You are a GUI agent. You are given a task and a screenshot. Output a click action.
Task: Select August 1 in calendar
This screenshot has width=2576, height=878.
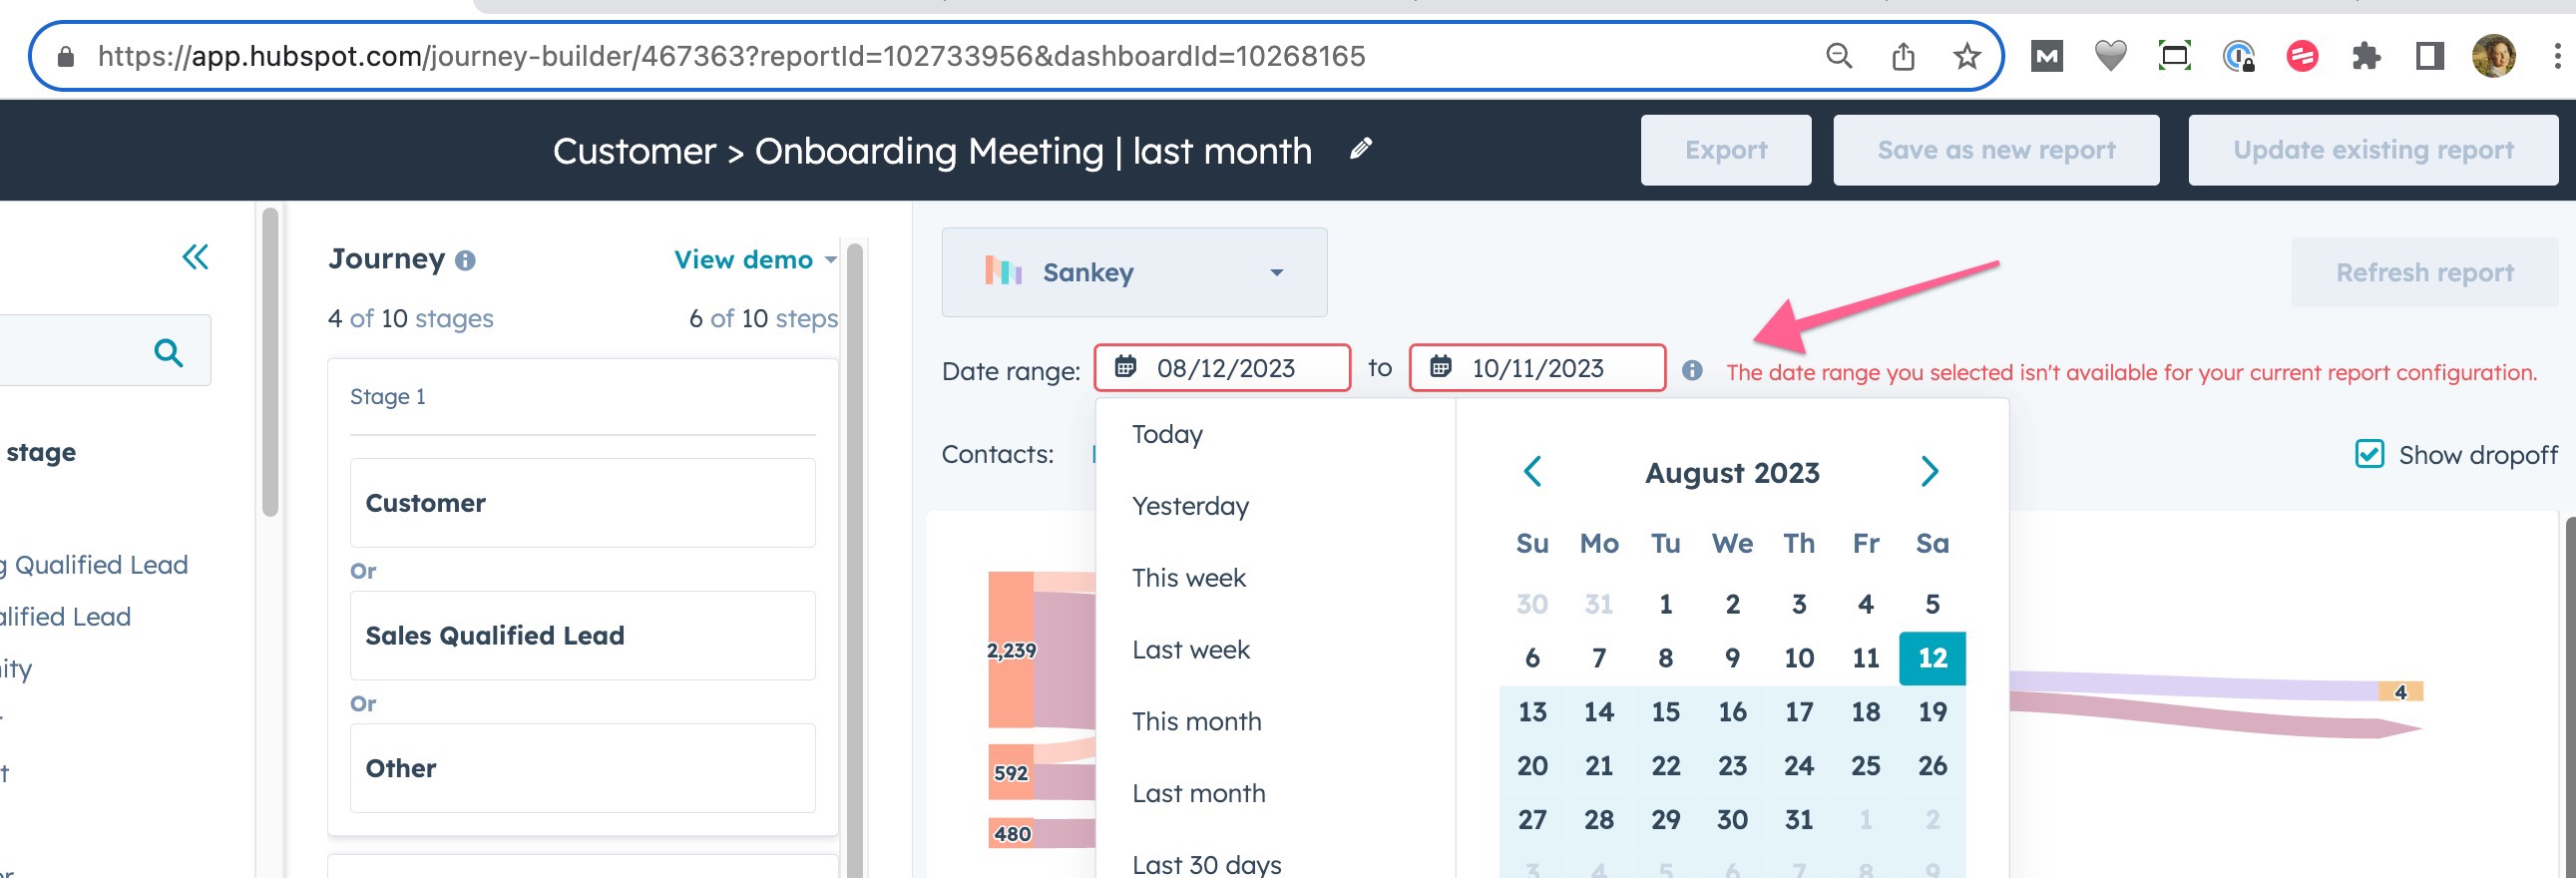click(x=1665, y=604)
